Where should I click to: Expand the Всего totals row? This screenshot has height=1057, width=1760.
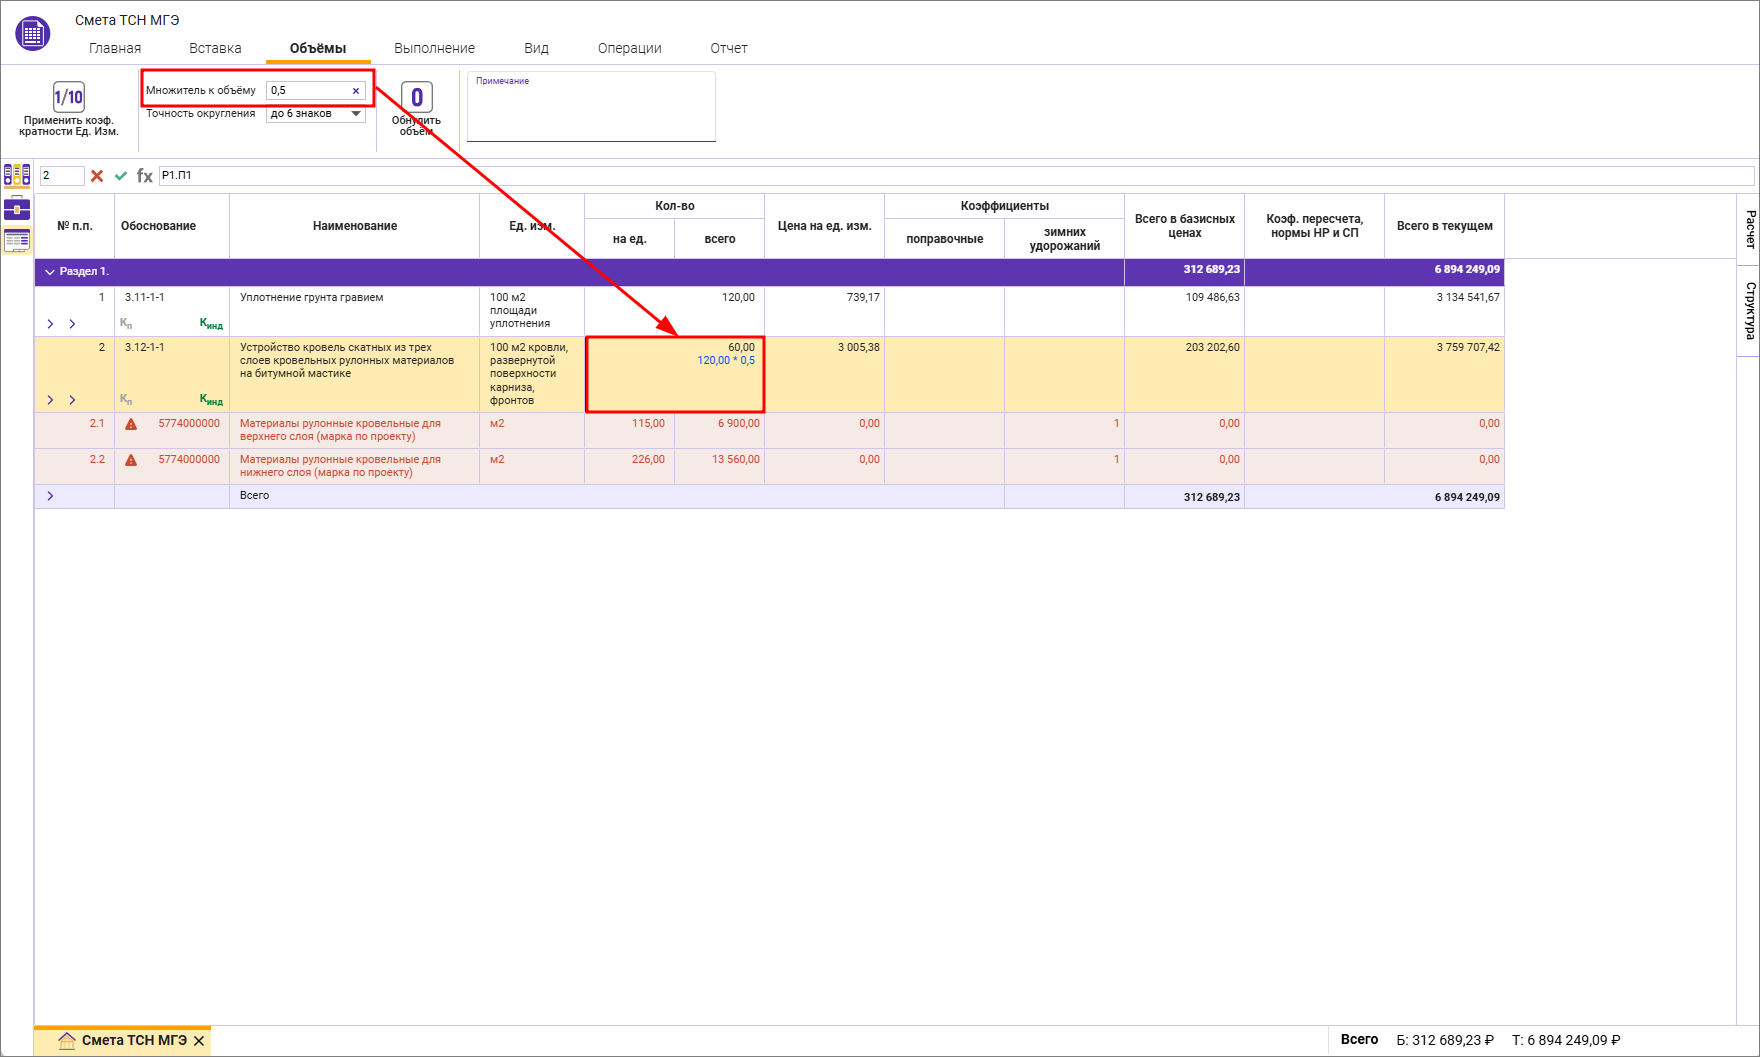click(x=50, y=496)
